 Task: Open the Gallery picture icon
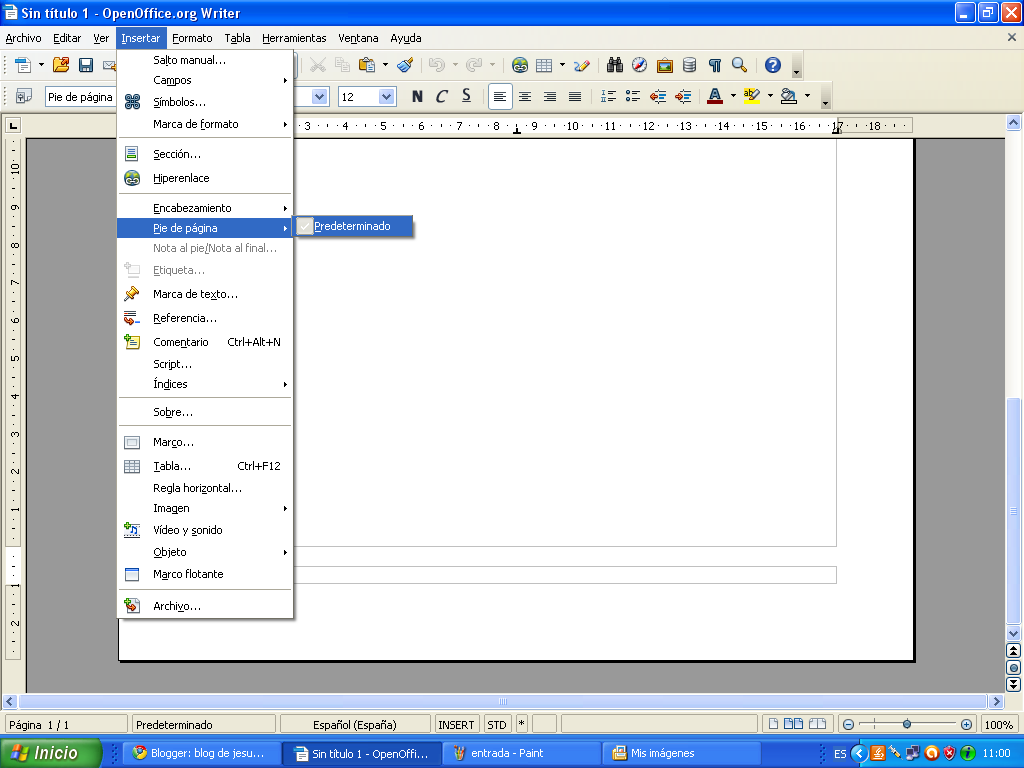pos(664,65)
